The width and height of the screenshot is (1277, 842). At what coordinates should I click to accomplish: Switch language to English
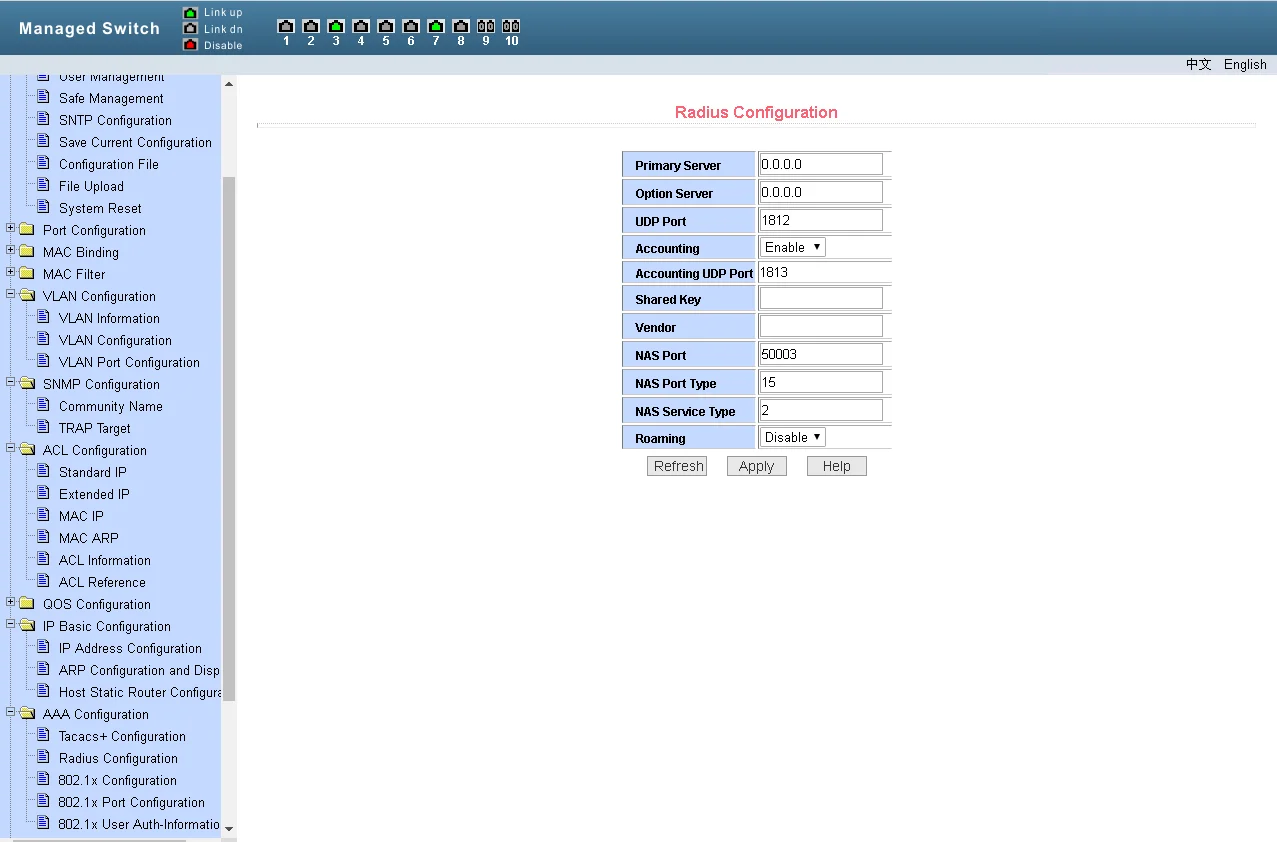point(1245,64)
